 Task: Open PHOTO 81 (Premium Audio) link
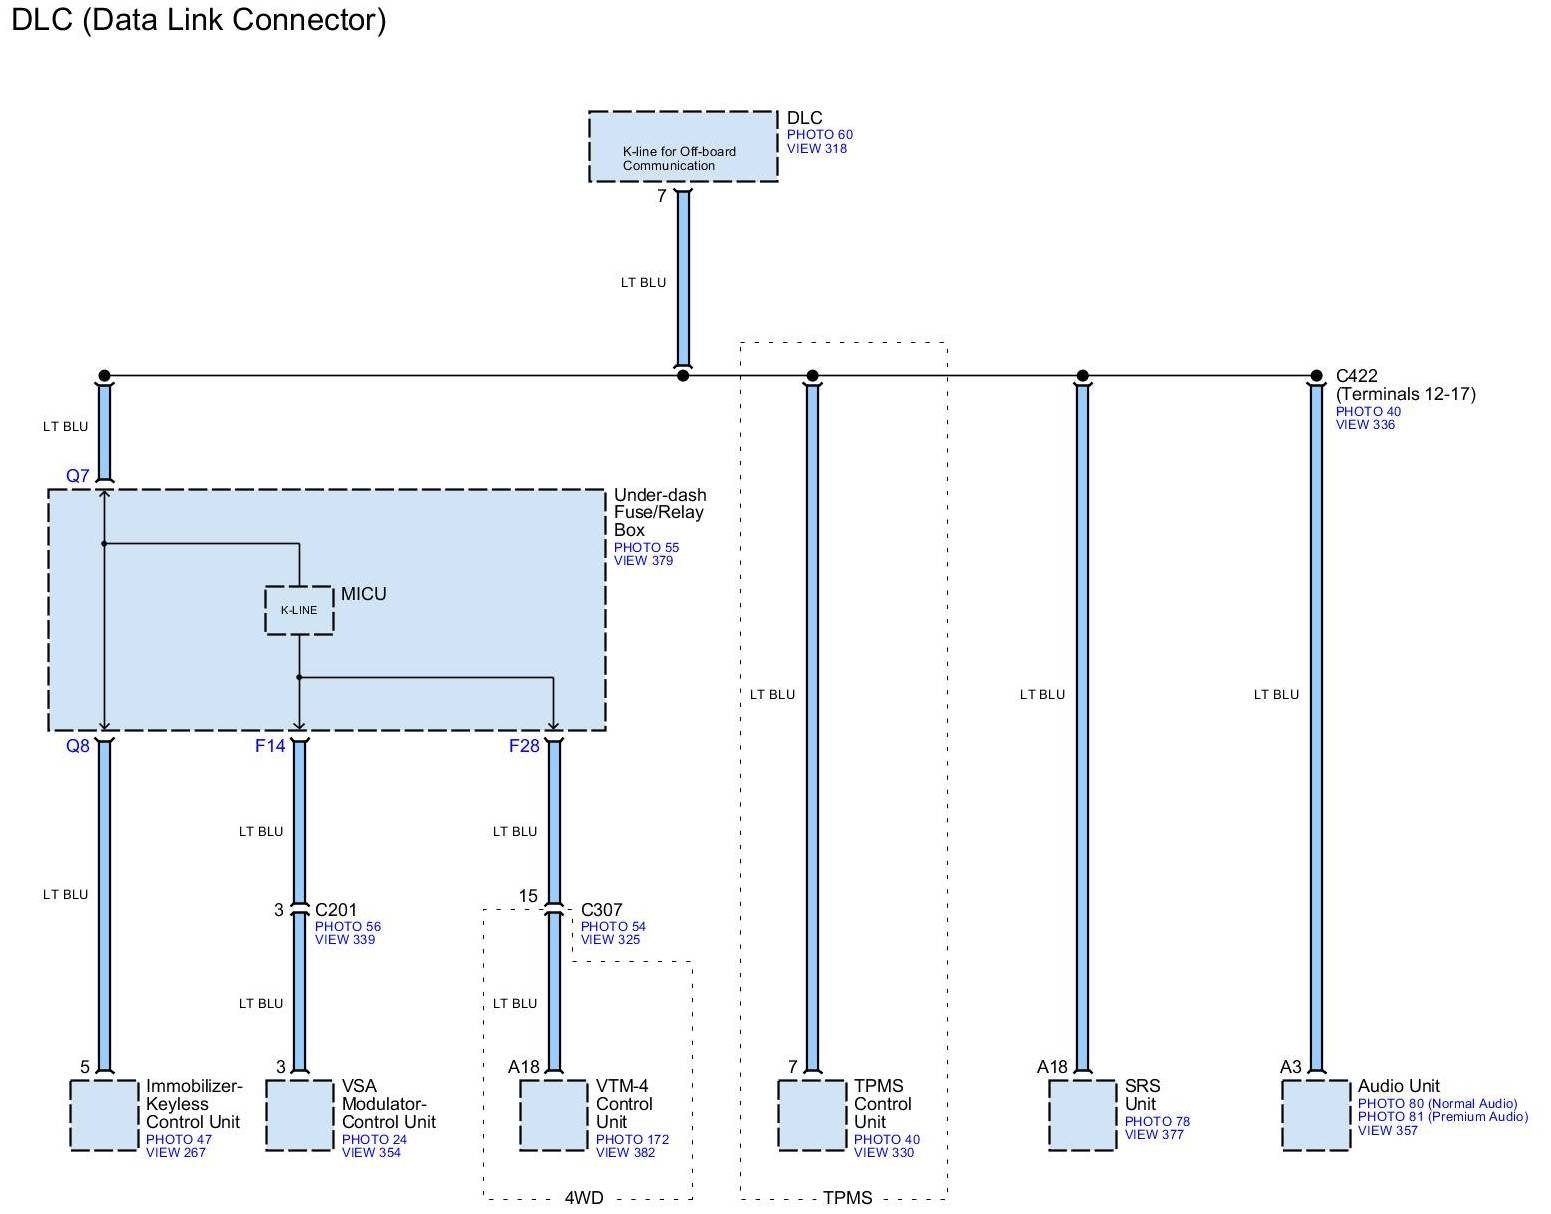tap(1442, 1117)
